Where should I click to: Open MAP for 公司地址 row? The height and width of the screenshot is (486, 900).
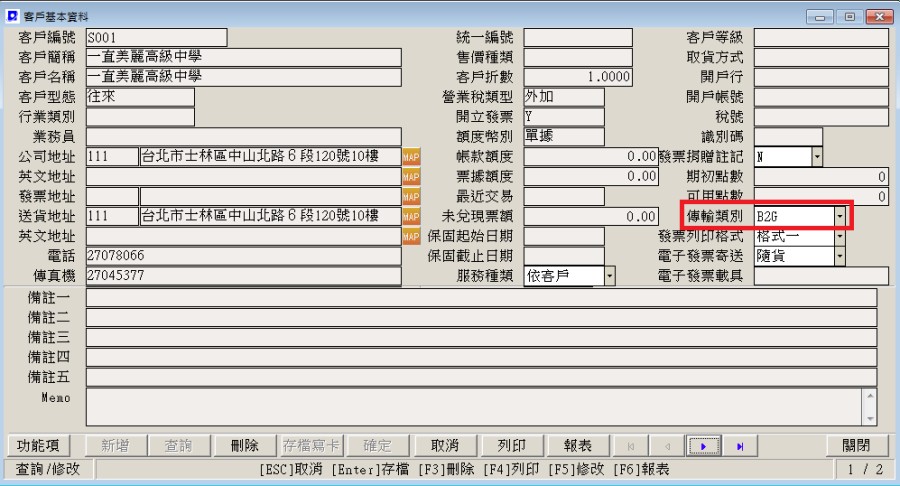point(411,157)
